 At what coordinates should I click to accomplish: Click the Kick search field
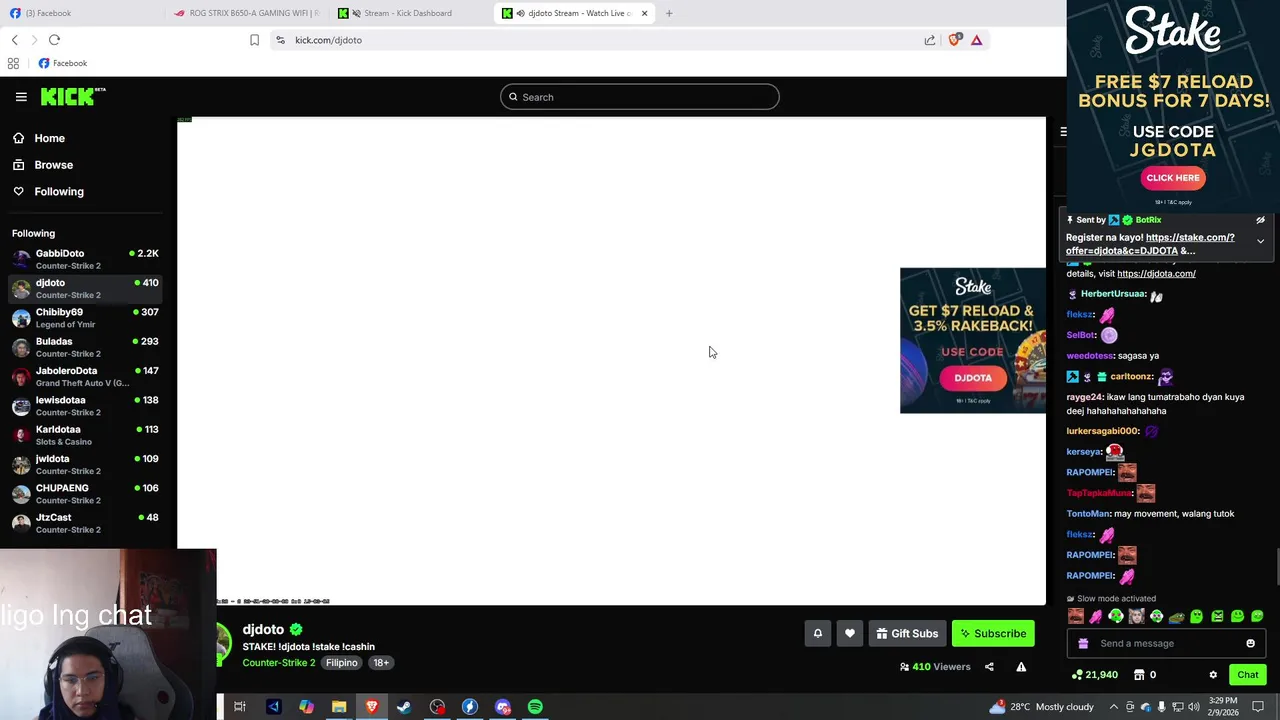[x=640, y=97]
